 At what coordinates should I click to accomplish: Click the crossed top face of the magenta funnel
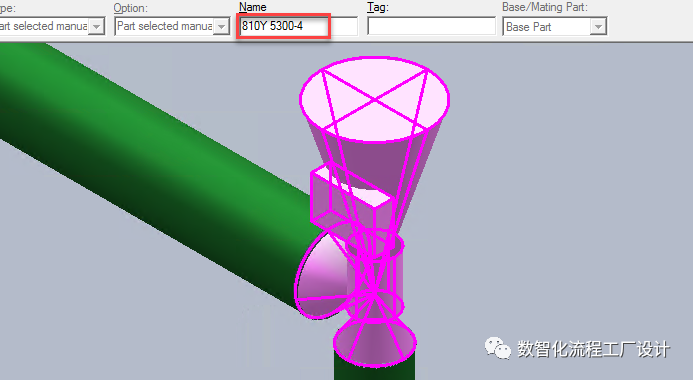pyautogui.click(x=374, y=99)
